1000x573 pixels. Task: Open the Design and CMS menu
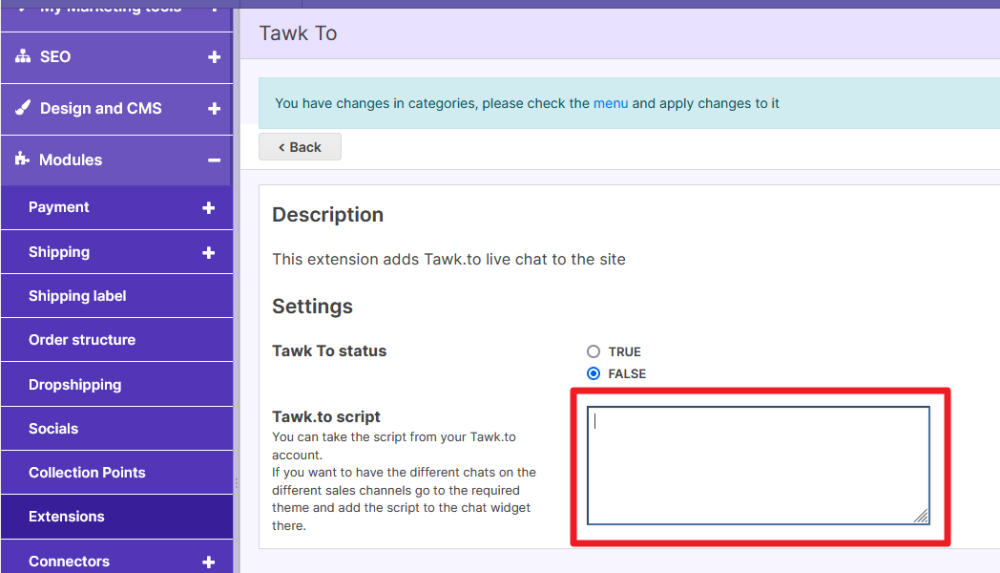(117, 108)
